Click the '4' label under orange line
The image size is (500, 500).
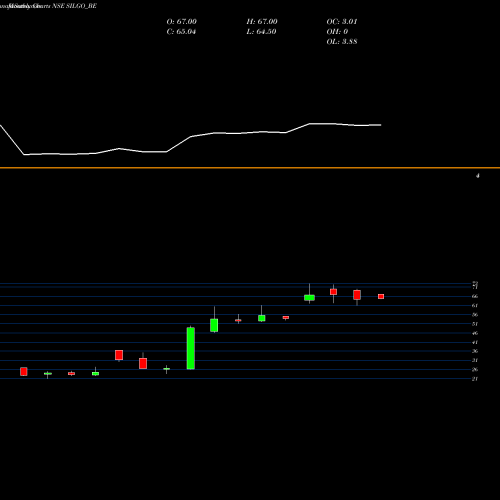(x=477, y=175)
